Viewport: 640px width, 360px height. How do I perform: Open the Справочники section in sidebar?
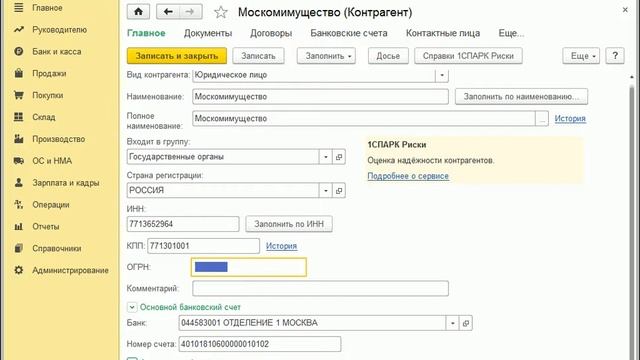click(57, 248)
